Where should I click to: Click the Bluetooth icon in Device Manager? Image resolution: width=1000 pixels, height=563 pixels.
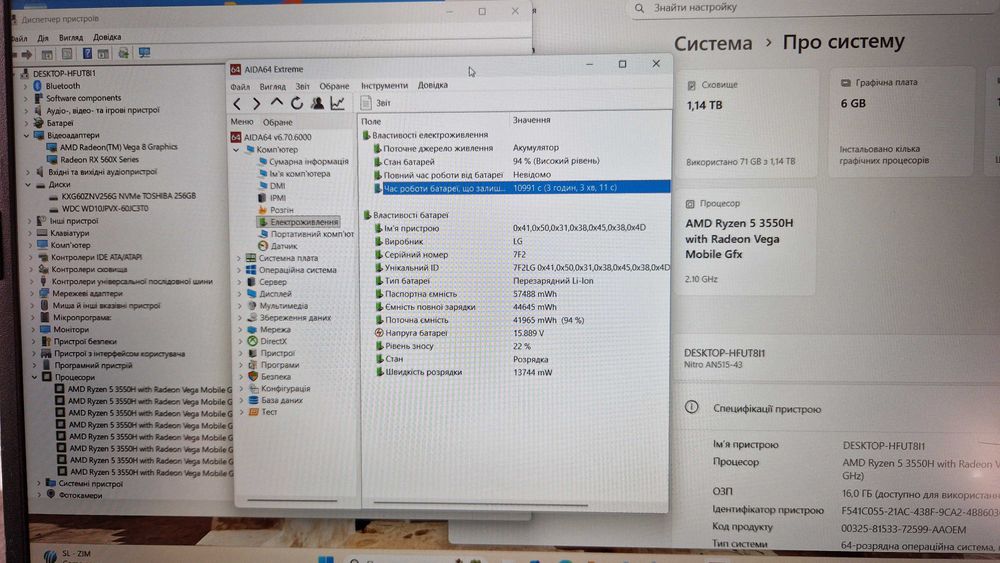click(x=38, y=85)
